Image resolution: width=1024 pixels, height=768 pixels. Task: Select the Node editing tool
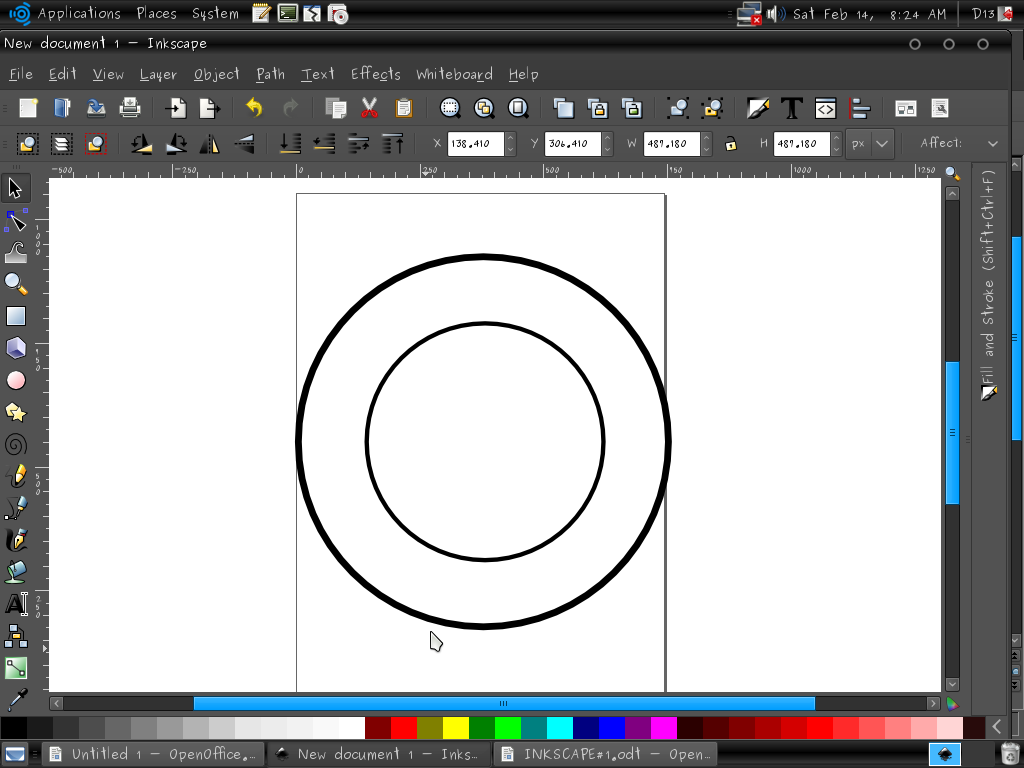click(x=16, y=219)
